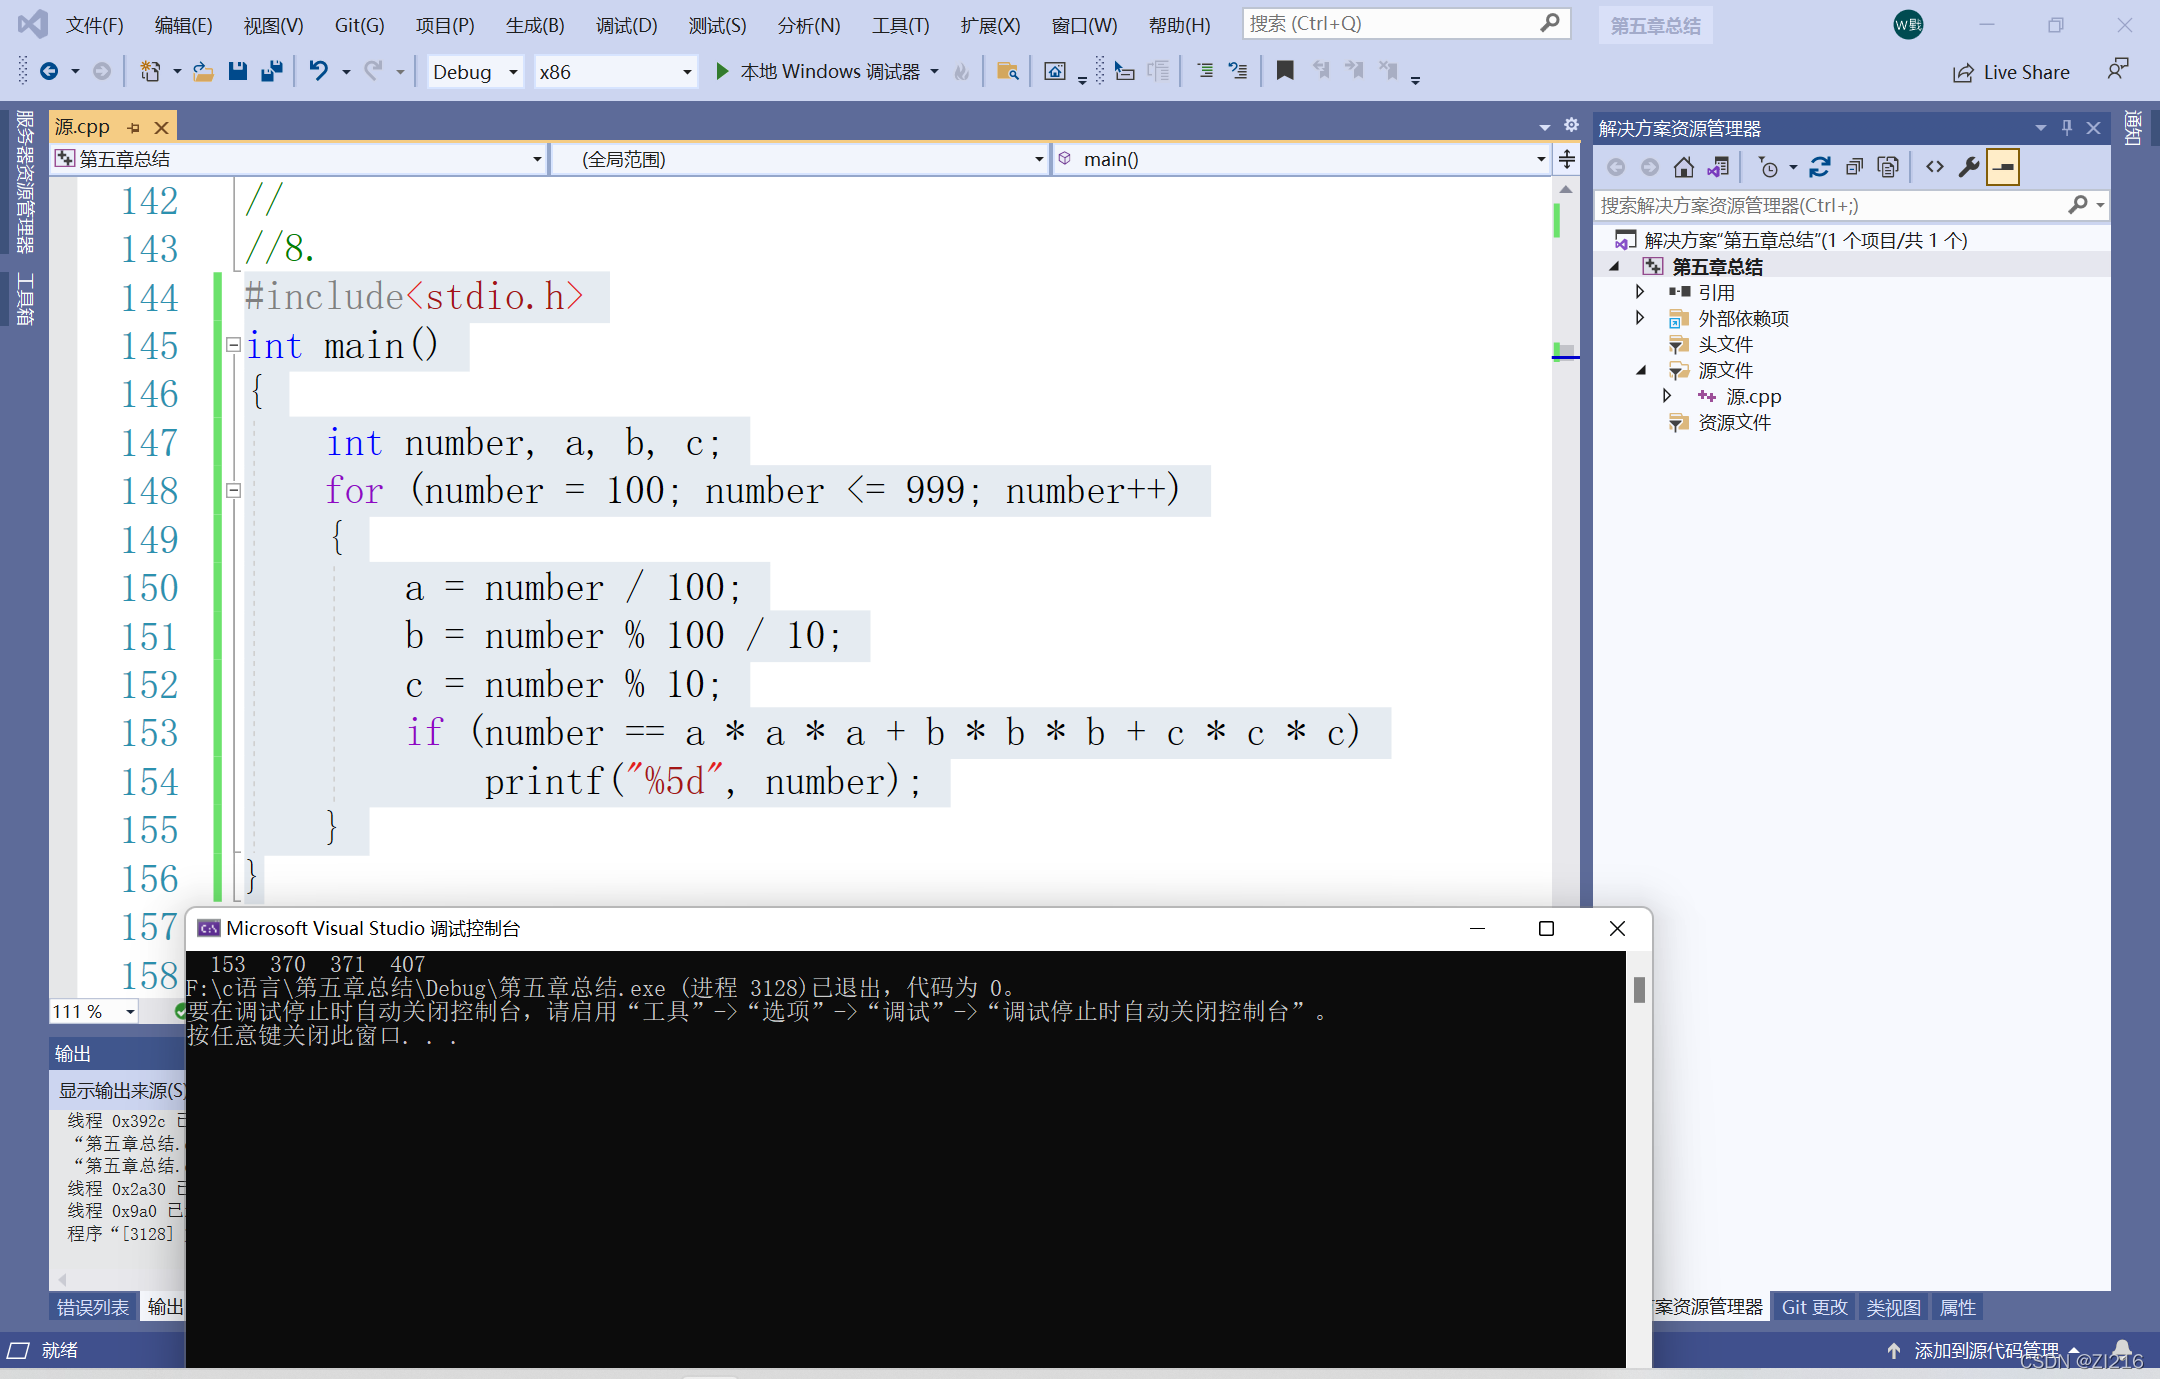Open the debugger target dropdown arrow
2160x1379 pixels.
point(934,71)
